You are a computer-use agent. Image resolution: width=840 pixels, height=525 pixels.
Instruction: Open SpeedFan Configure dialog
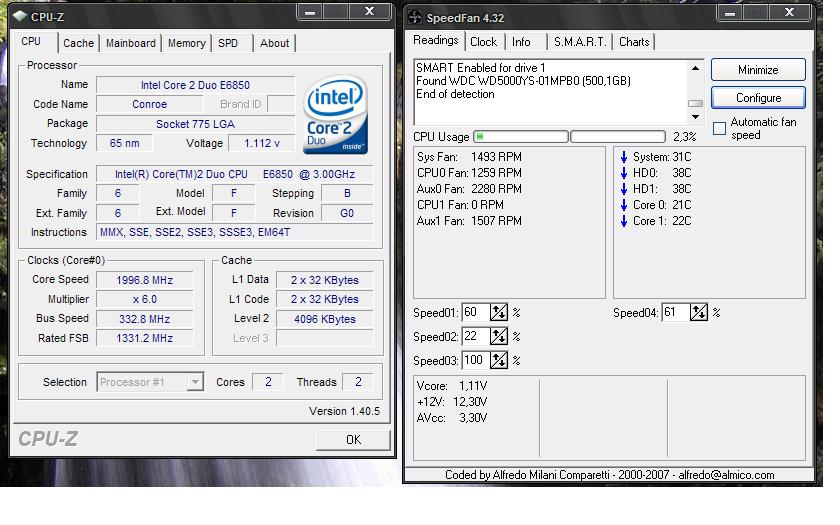[x=758, y=98]
